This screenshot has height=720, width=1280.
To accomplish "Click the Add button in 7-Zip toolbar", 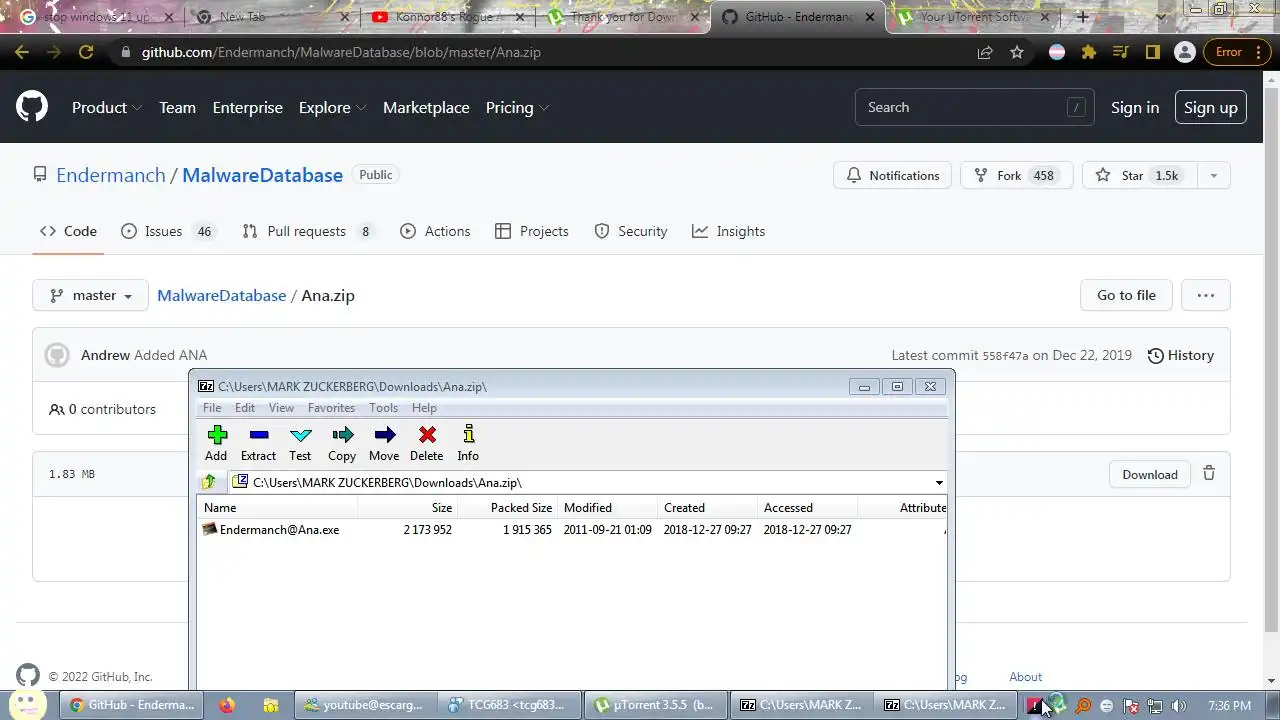I will pyautogui.click(x=216, y=443).
